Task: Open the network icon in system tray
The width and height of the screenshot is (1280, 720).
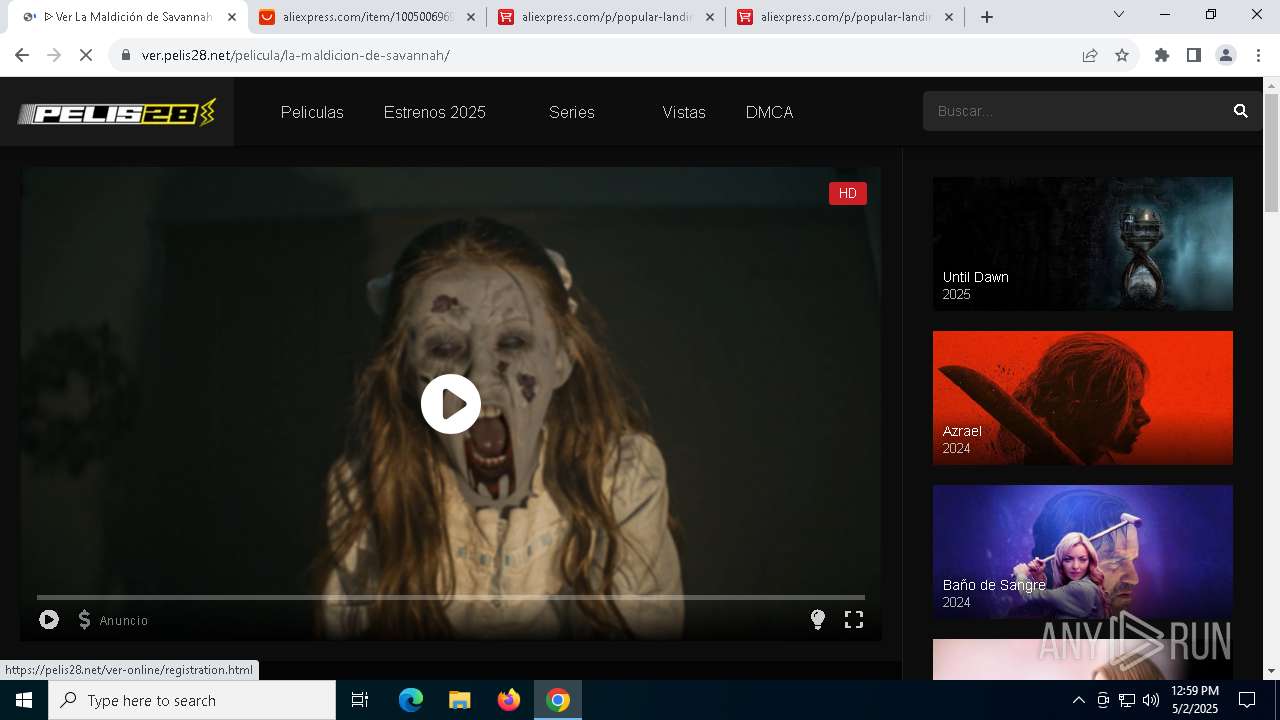Action: point(1127,700)
